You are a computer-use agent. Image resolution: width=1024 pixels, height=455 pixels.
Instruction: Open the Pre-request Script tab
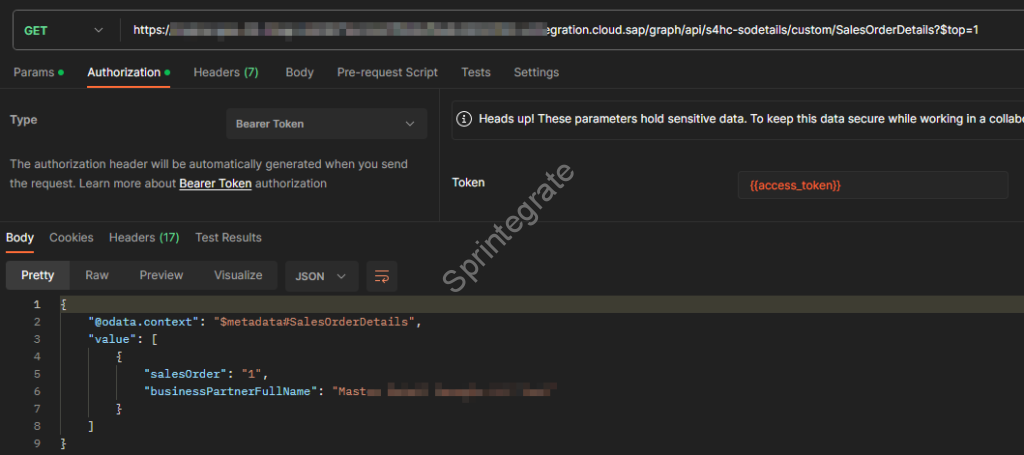click(x=387, y=72)
